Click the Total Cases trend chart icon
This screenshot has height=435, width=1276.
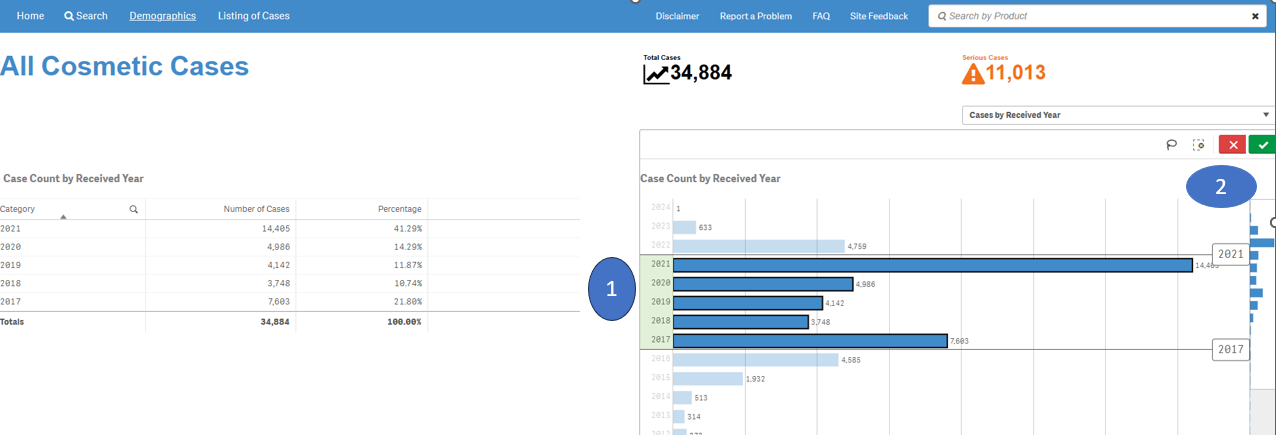coord(656,74)
